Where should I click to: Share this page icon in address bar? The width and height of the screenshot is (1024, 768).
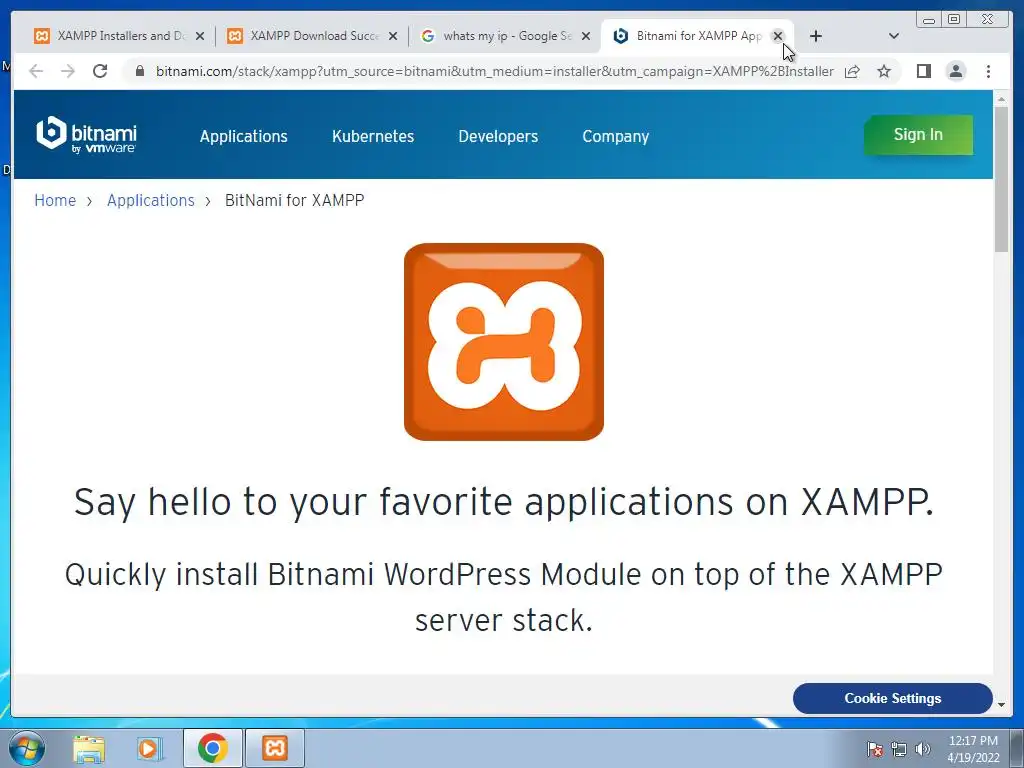coord(852,71)
